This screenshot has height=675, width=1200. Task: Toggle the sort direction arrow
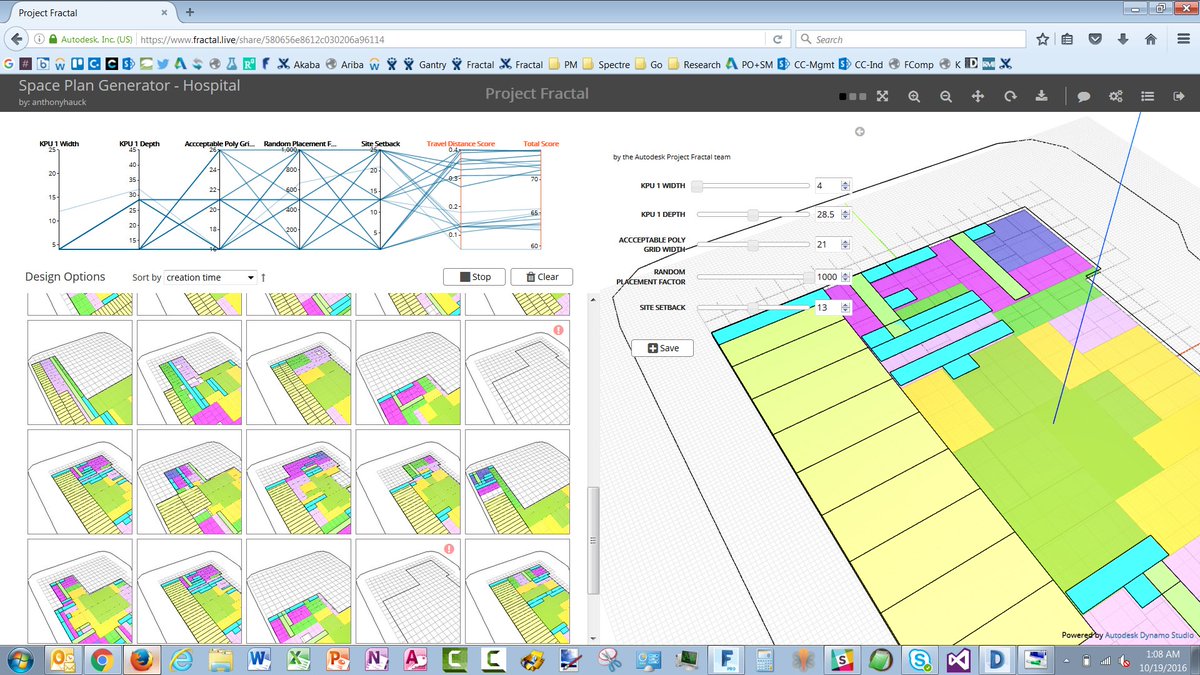[x=264, y=277]
